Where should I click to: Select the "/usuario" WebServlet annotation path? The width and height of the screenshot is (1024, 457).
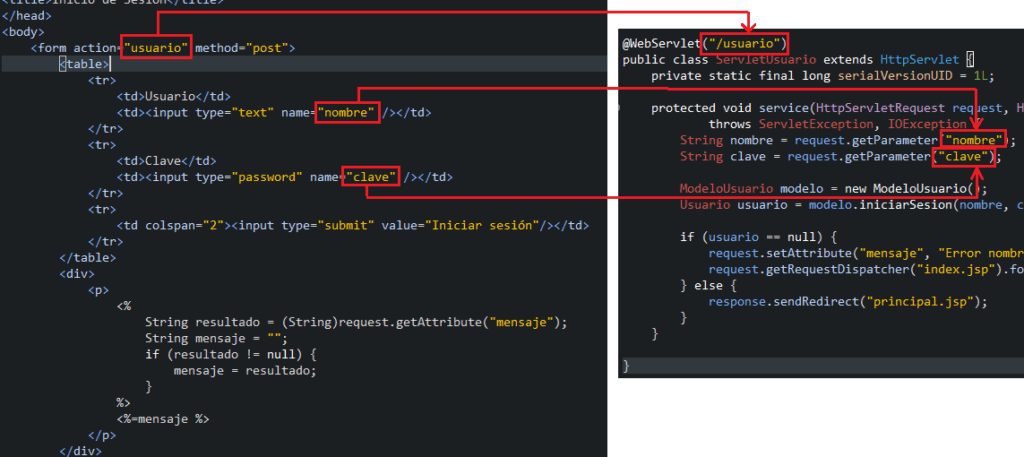pos(744,44)
